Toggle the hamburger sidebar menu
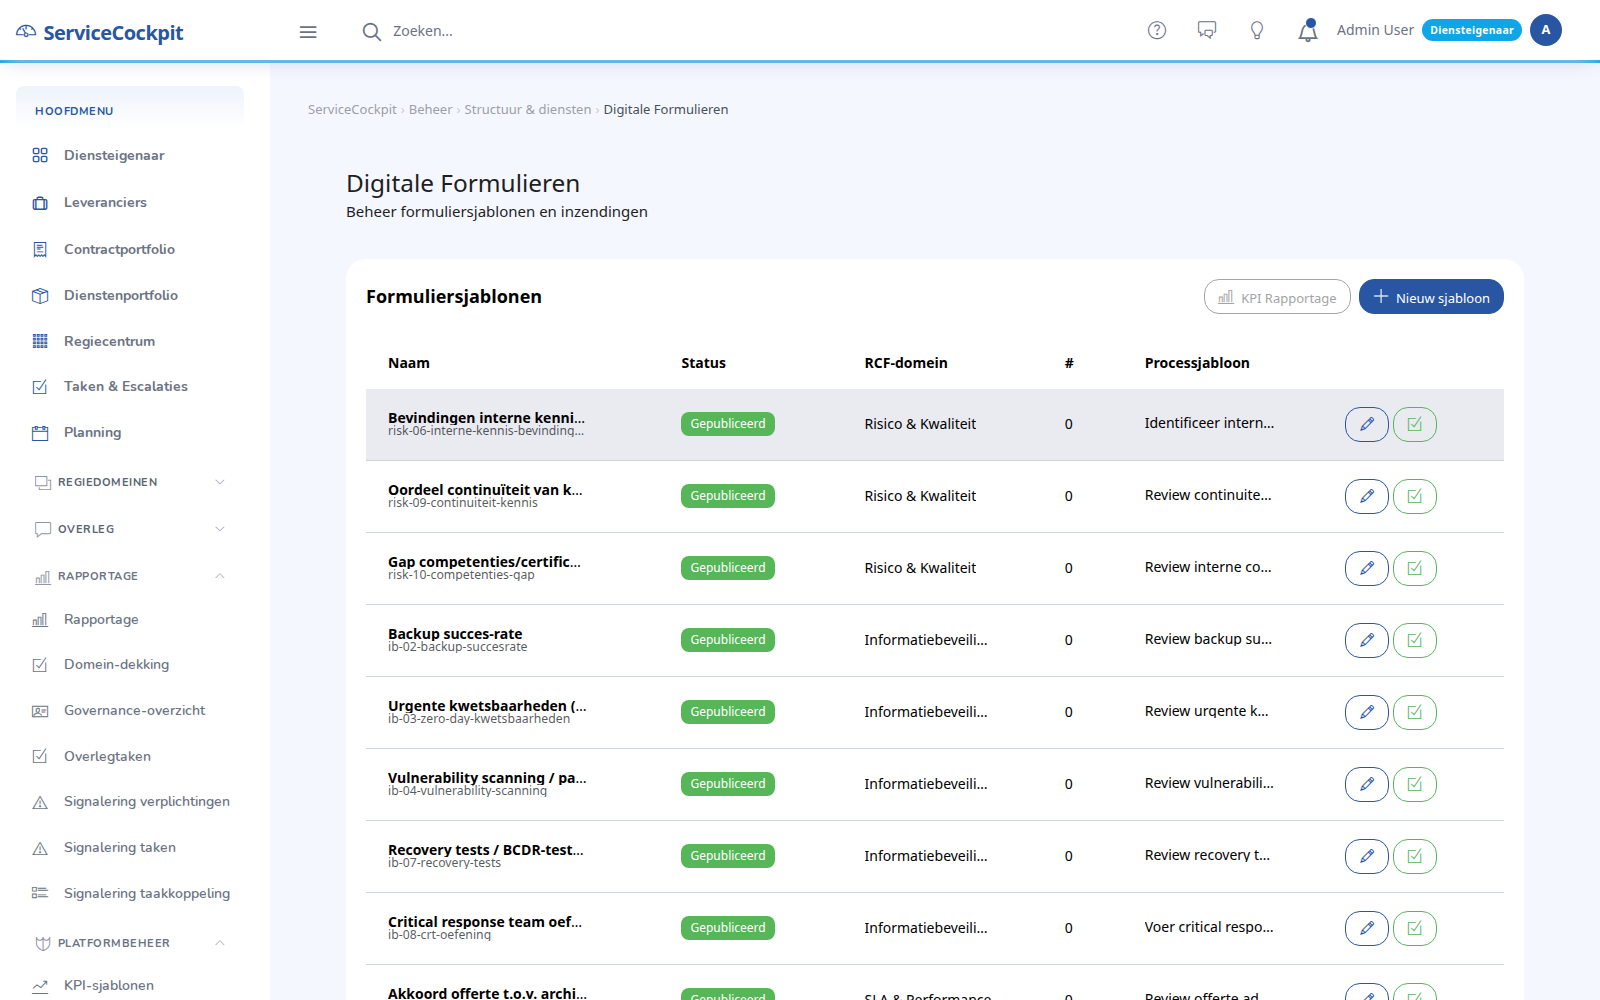This screenshot has width=1600, height=1000. 308,32
